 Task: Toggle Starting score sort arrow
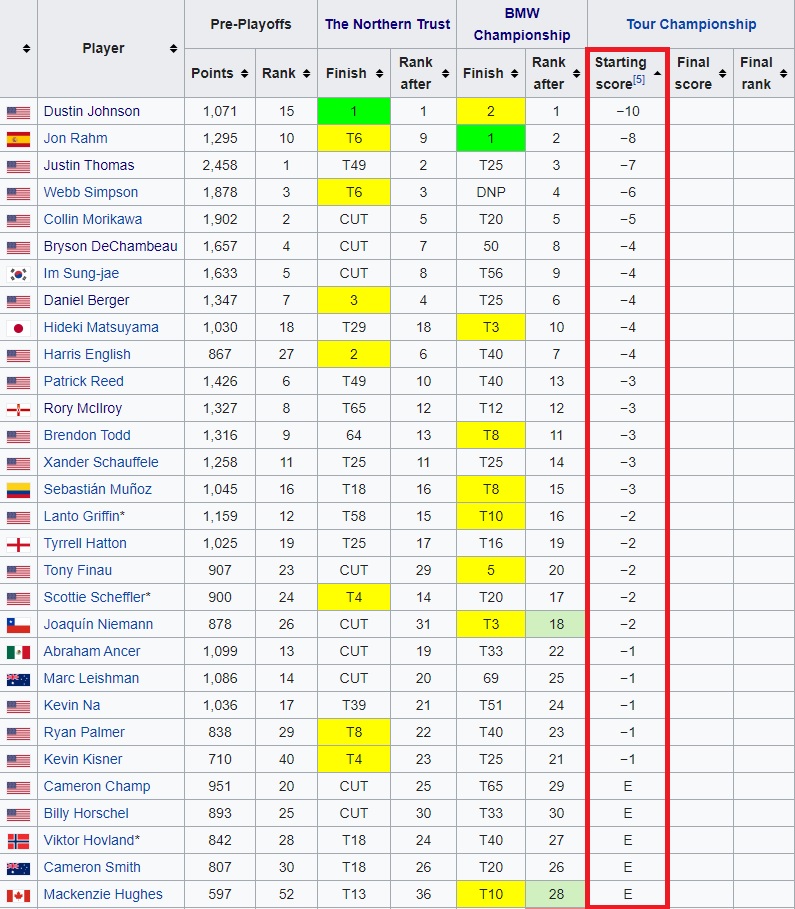pos(657,74)
